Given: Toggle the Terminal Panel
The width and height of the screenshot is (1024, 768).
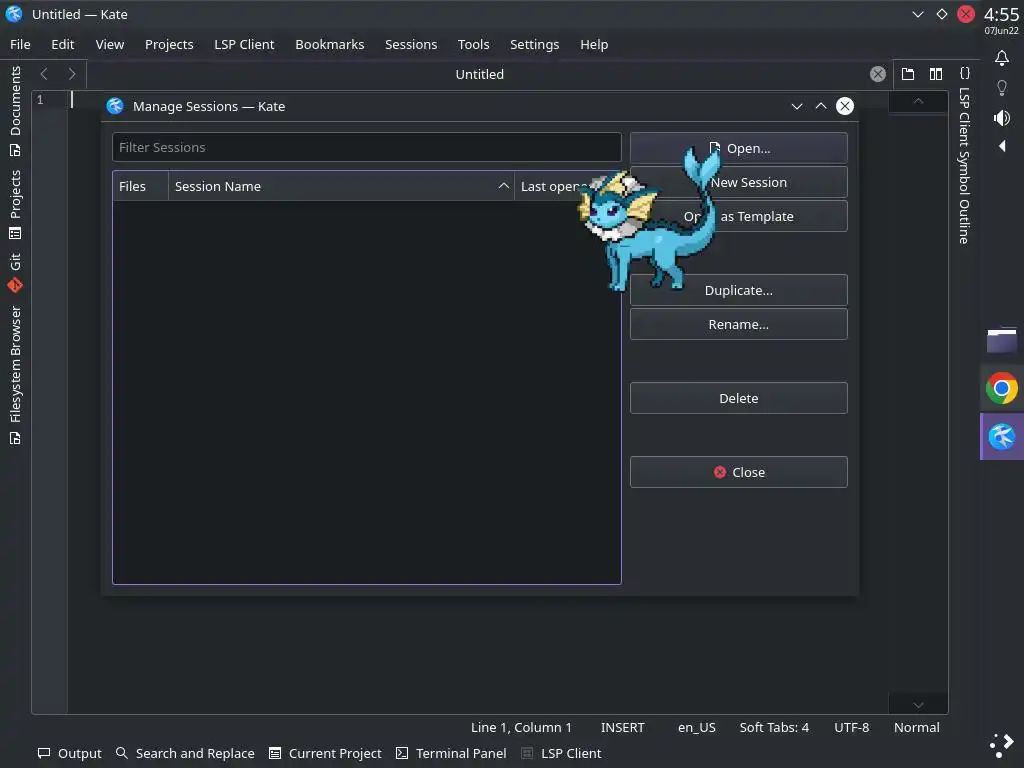Looking at the screenshot, I should point(451,754).
